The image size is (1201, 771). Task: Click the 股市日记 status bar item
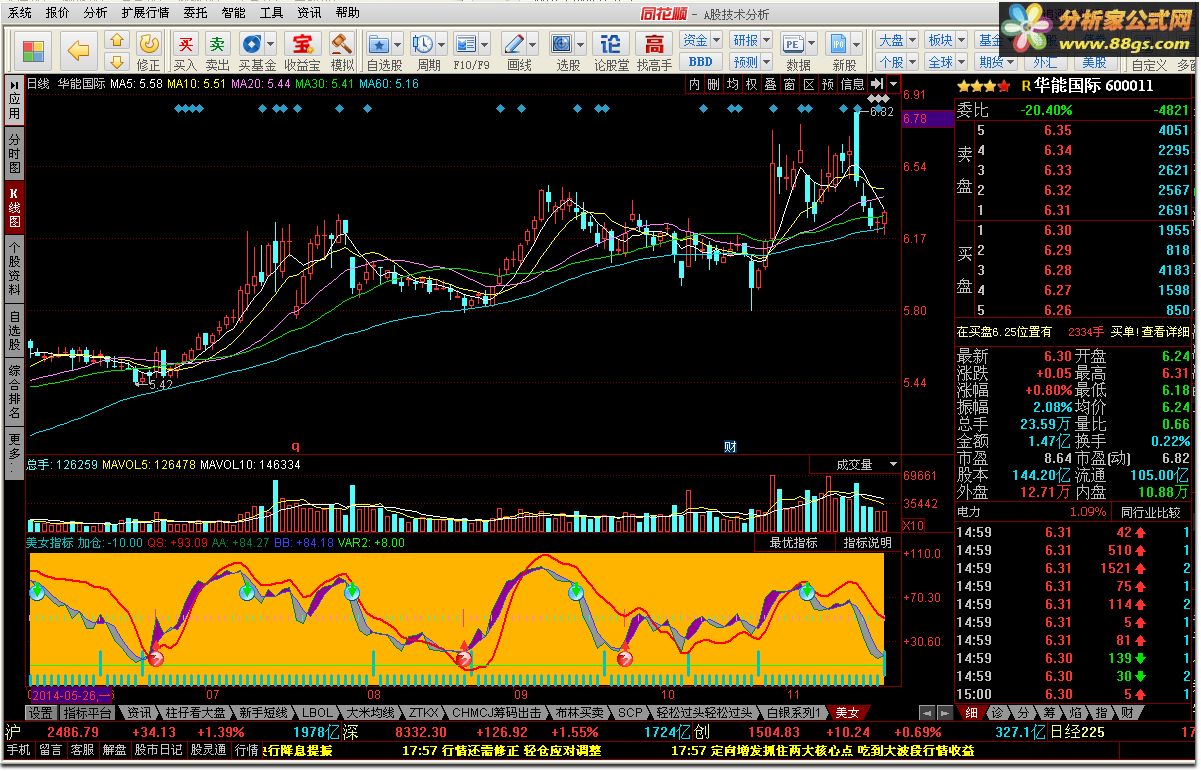(159, 749)
